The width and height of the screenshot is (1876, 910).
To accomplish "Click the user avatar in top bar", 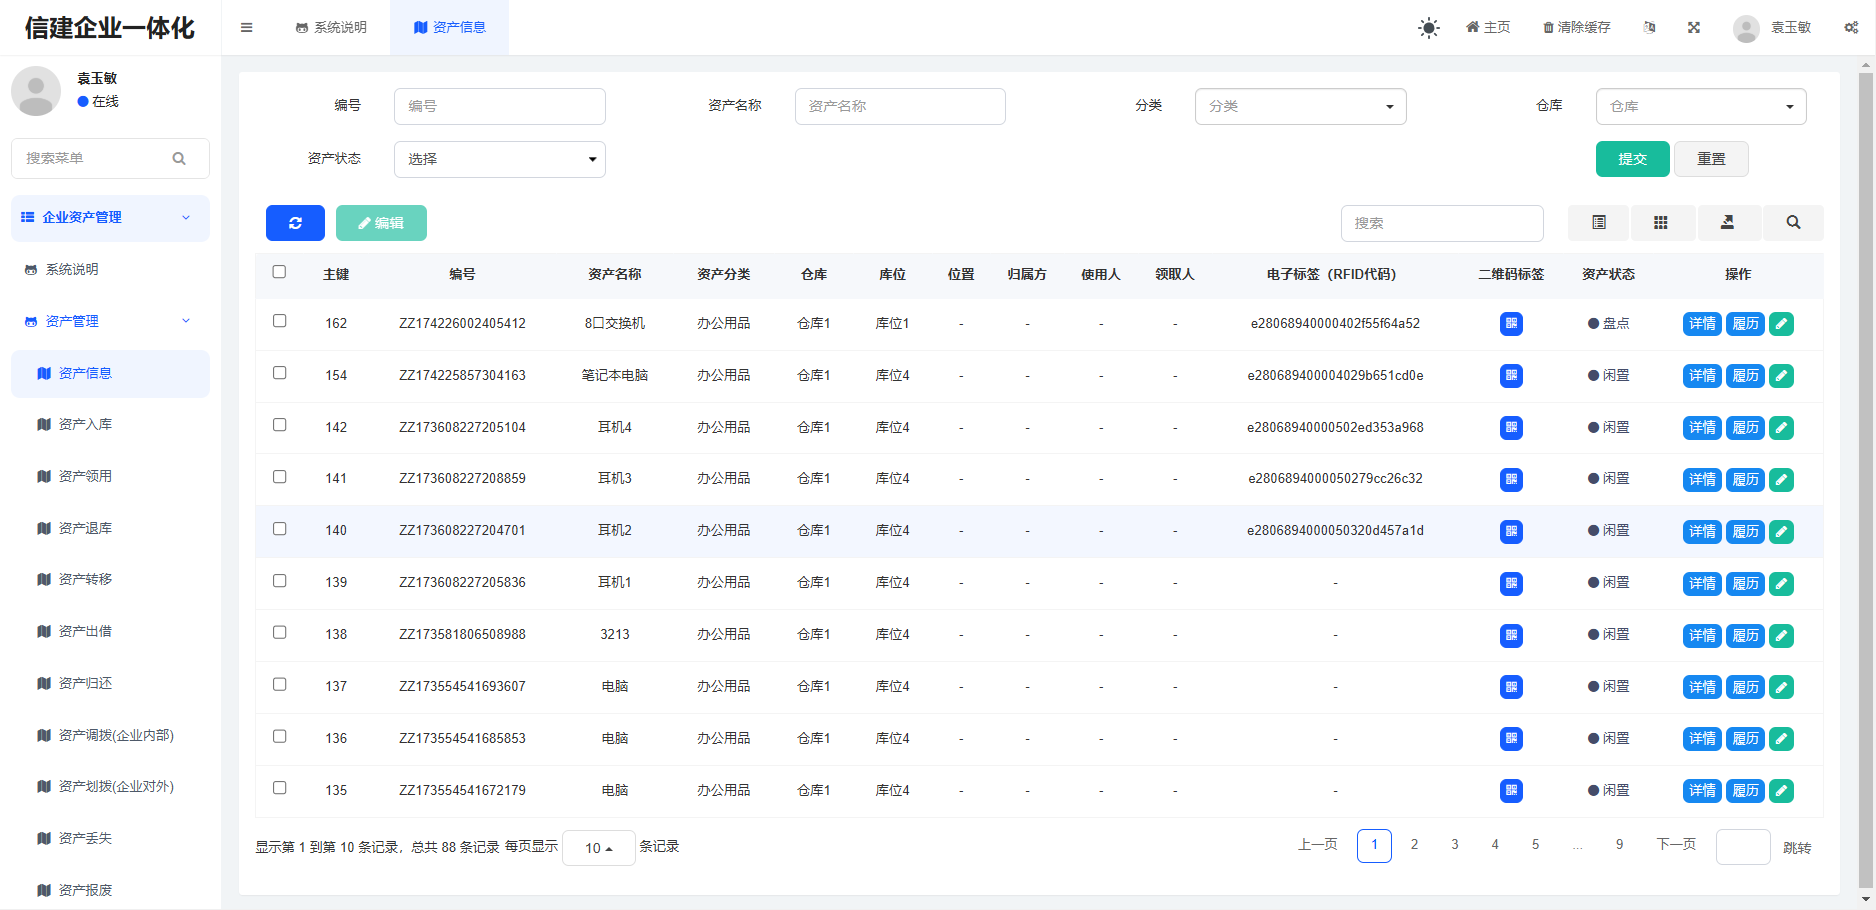I will pyautogui.click(x=1746, y=28).
